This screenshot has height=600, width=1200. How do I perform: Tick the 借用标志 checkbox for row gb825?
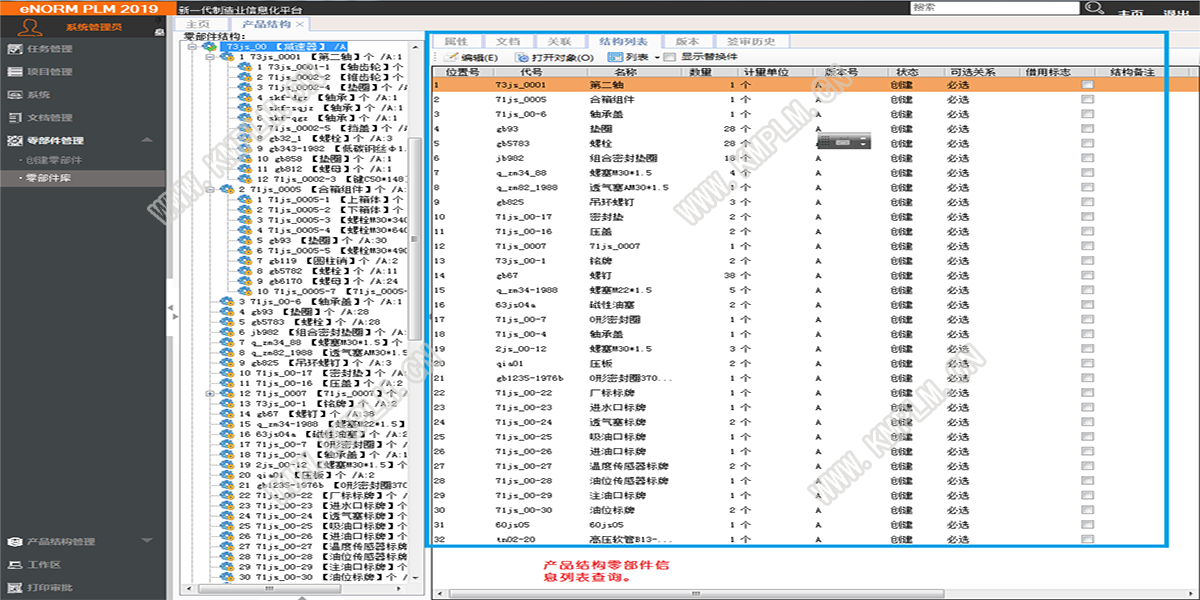pos(1087,202)
